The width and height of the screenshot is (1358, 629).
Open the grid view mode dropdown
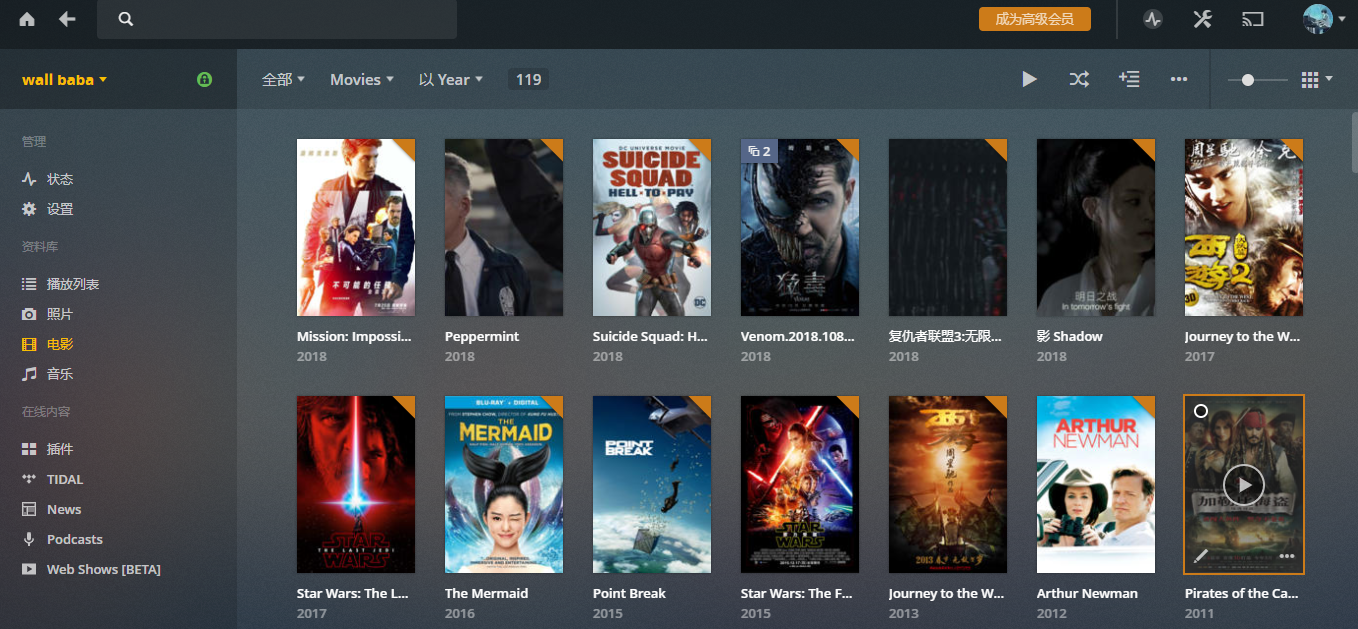(1317, 79)
